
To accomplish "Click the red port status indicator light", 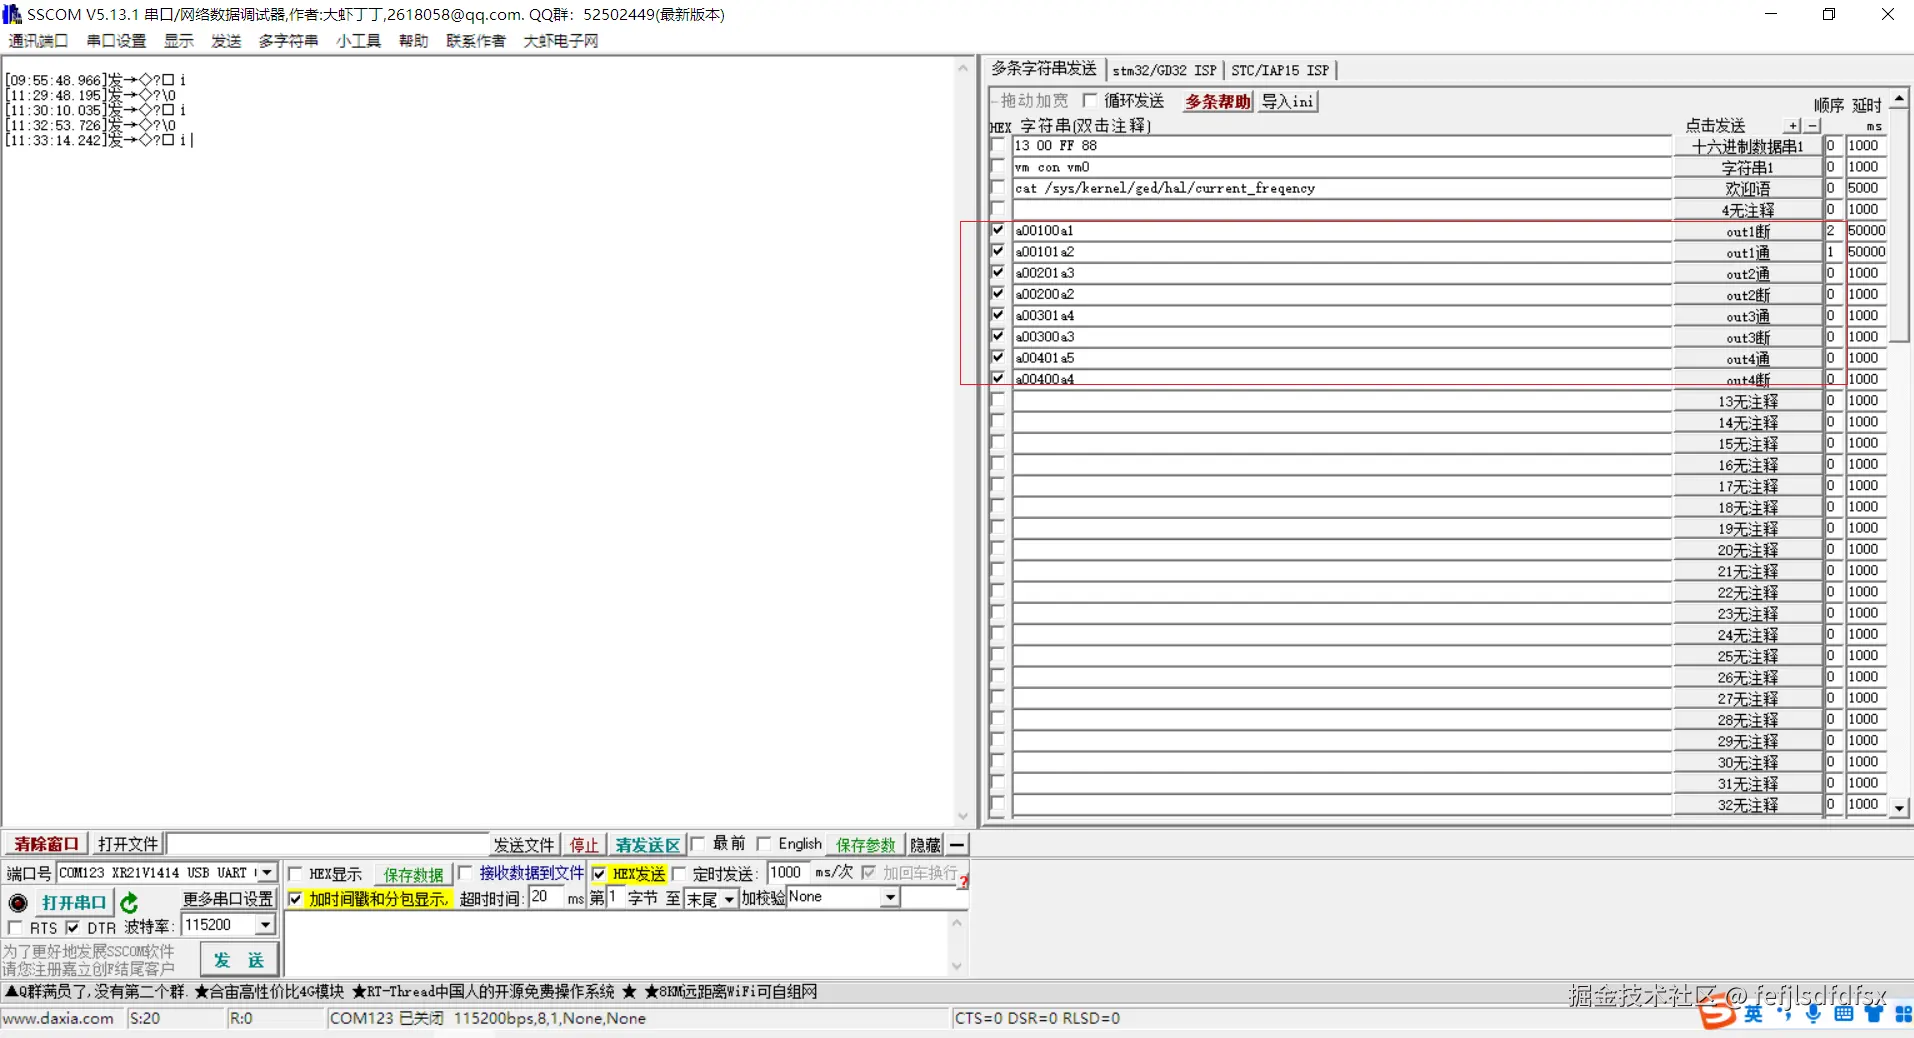I will coord(18,903).
